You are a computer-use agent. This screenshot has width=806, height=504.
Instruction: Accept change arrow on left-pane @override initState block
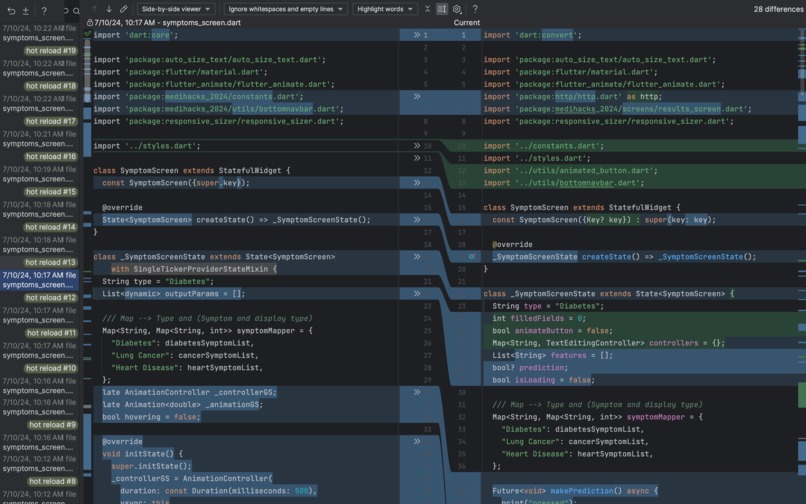tap(417, 441)
